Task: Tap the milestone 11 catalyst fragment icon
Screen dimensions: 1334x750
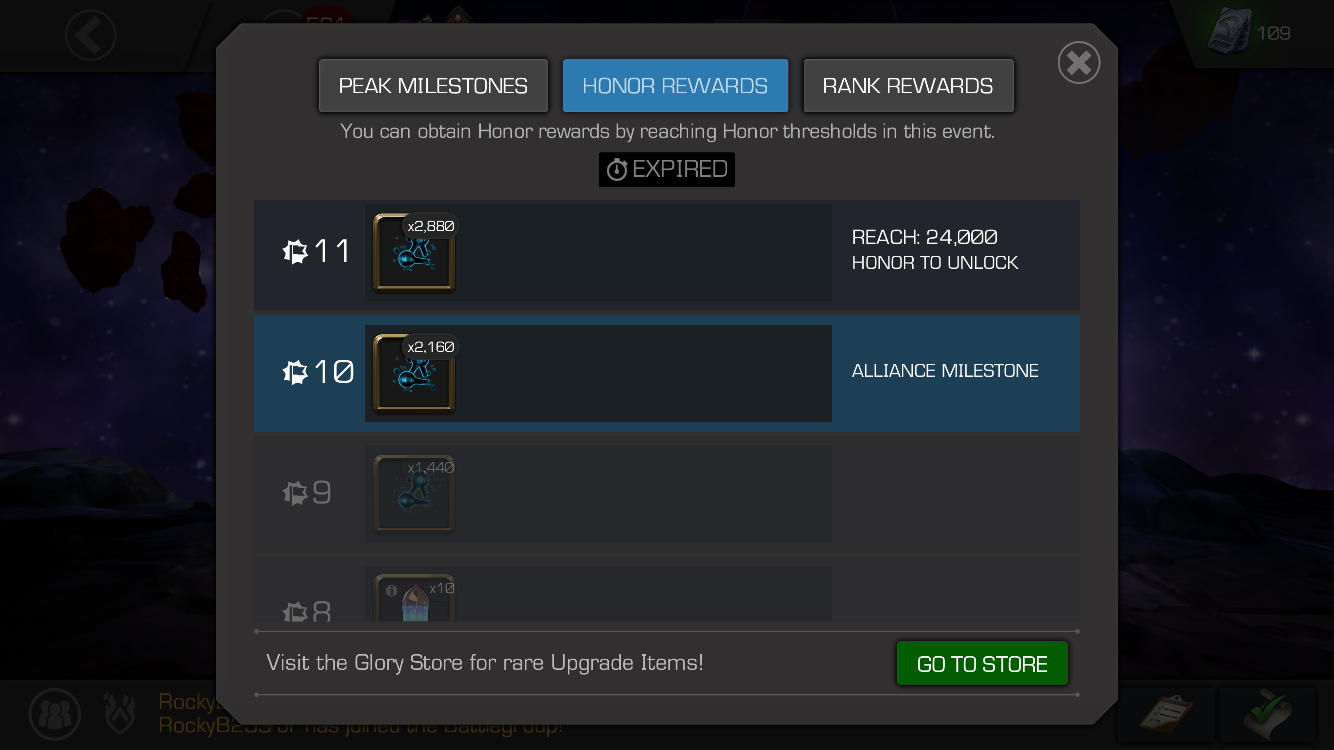Action: (414, 253)
